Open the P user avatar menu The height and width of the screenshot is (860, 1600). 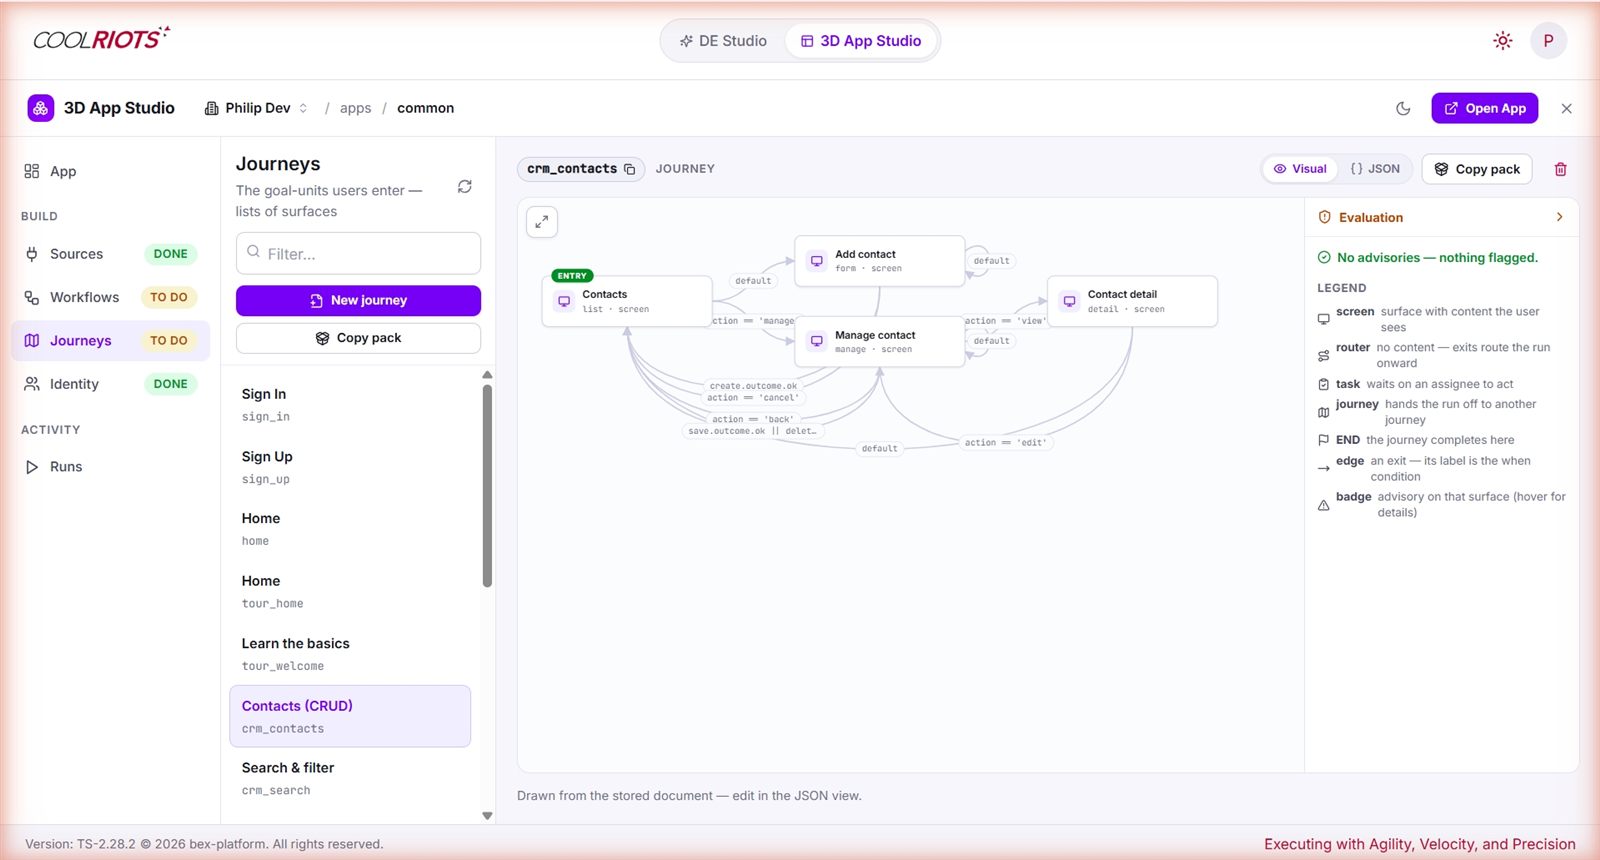(x=1548, y=41)
